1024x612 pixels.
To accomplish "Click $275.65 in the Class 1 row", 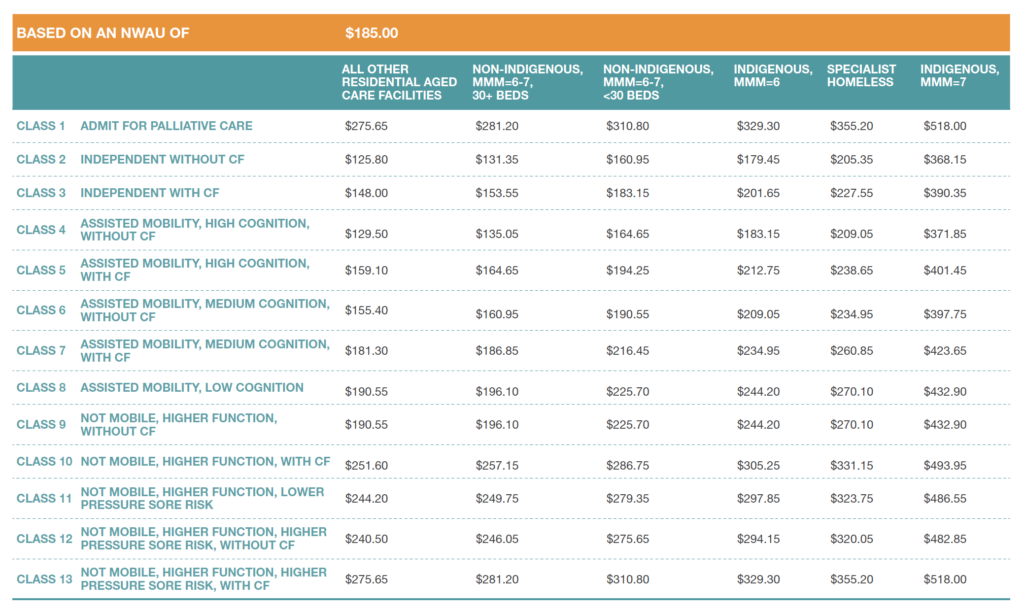I will (x=366, y=126).
